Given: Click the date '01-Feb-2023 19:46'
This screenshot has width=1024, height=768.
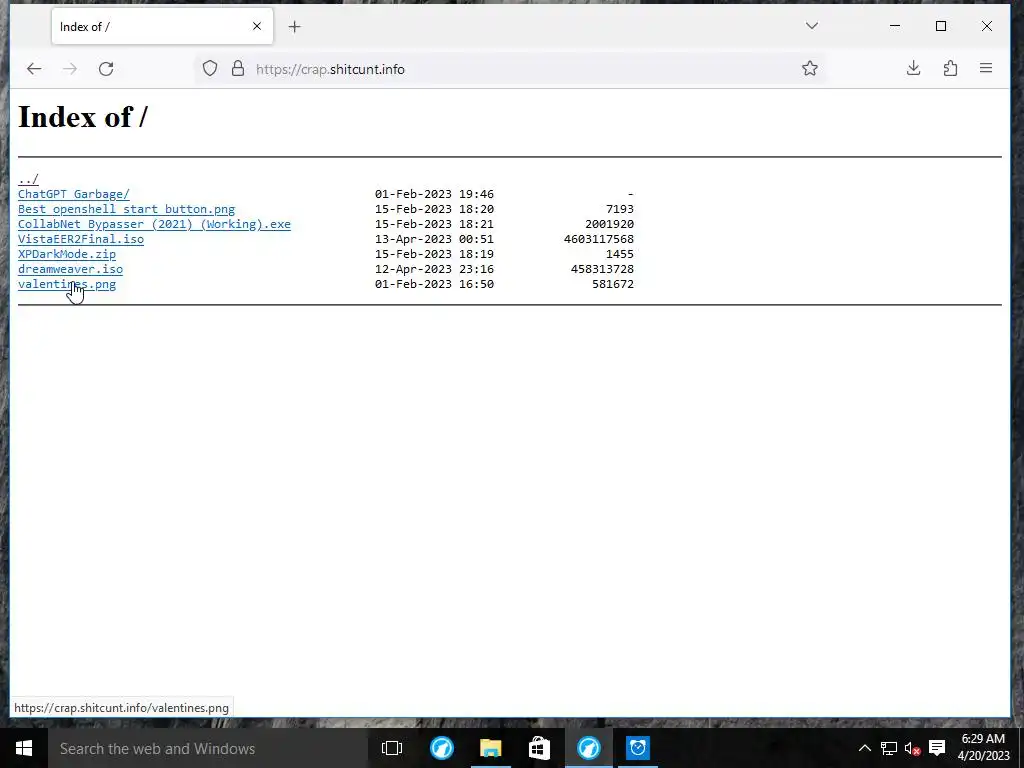Looking at the screenshot, I should pyautogui.click(x=434, y=194).
